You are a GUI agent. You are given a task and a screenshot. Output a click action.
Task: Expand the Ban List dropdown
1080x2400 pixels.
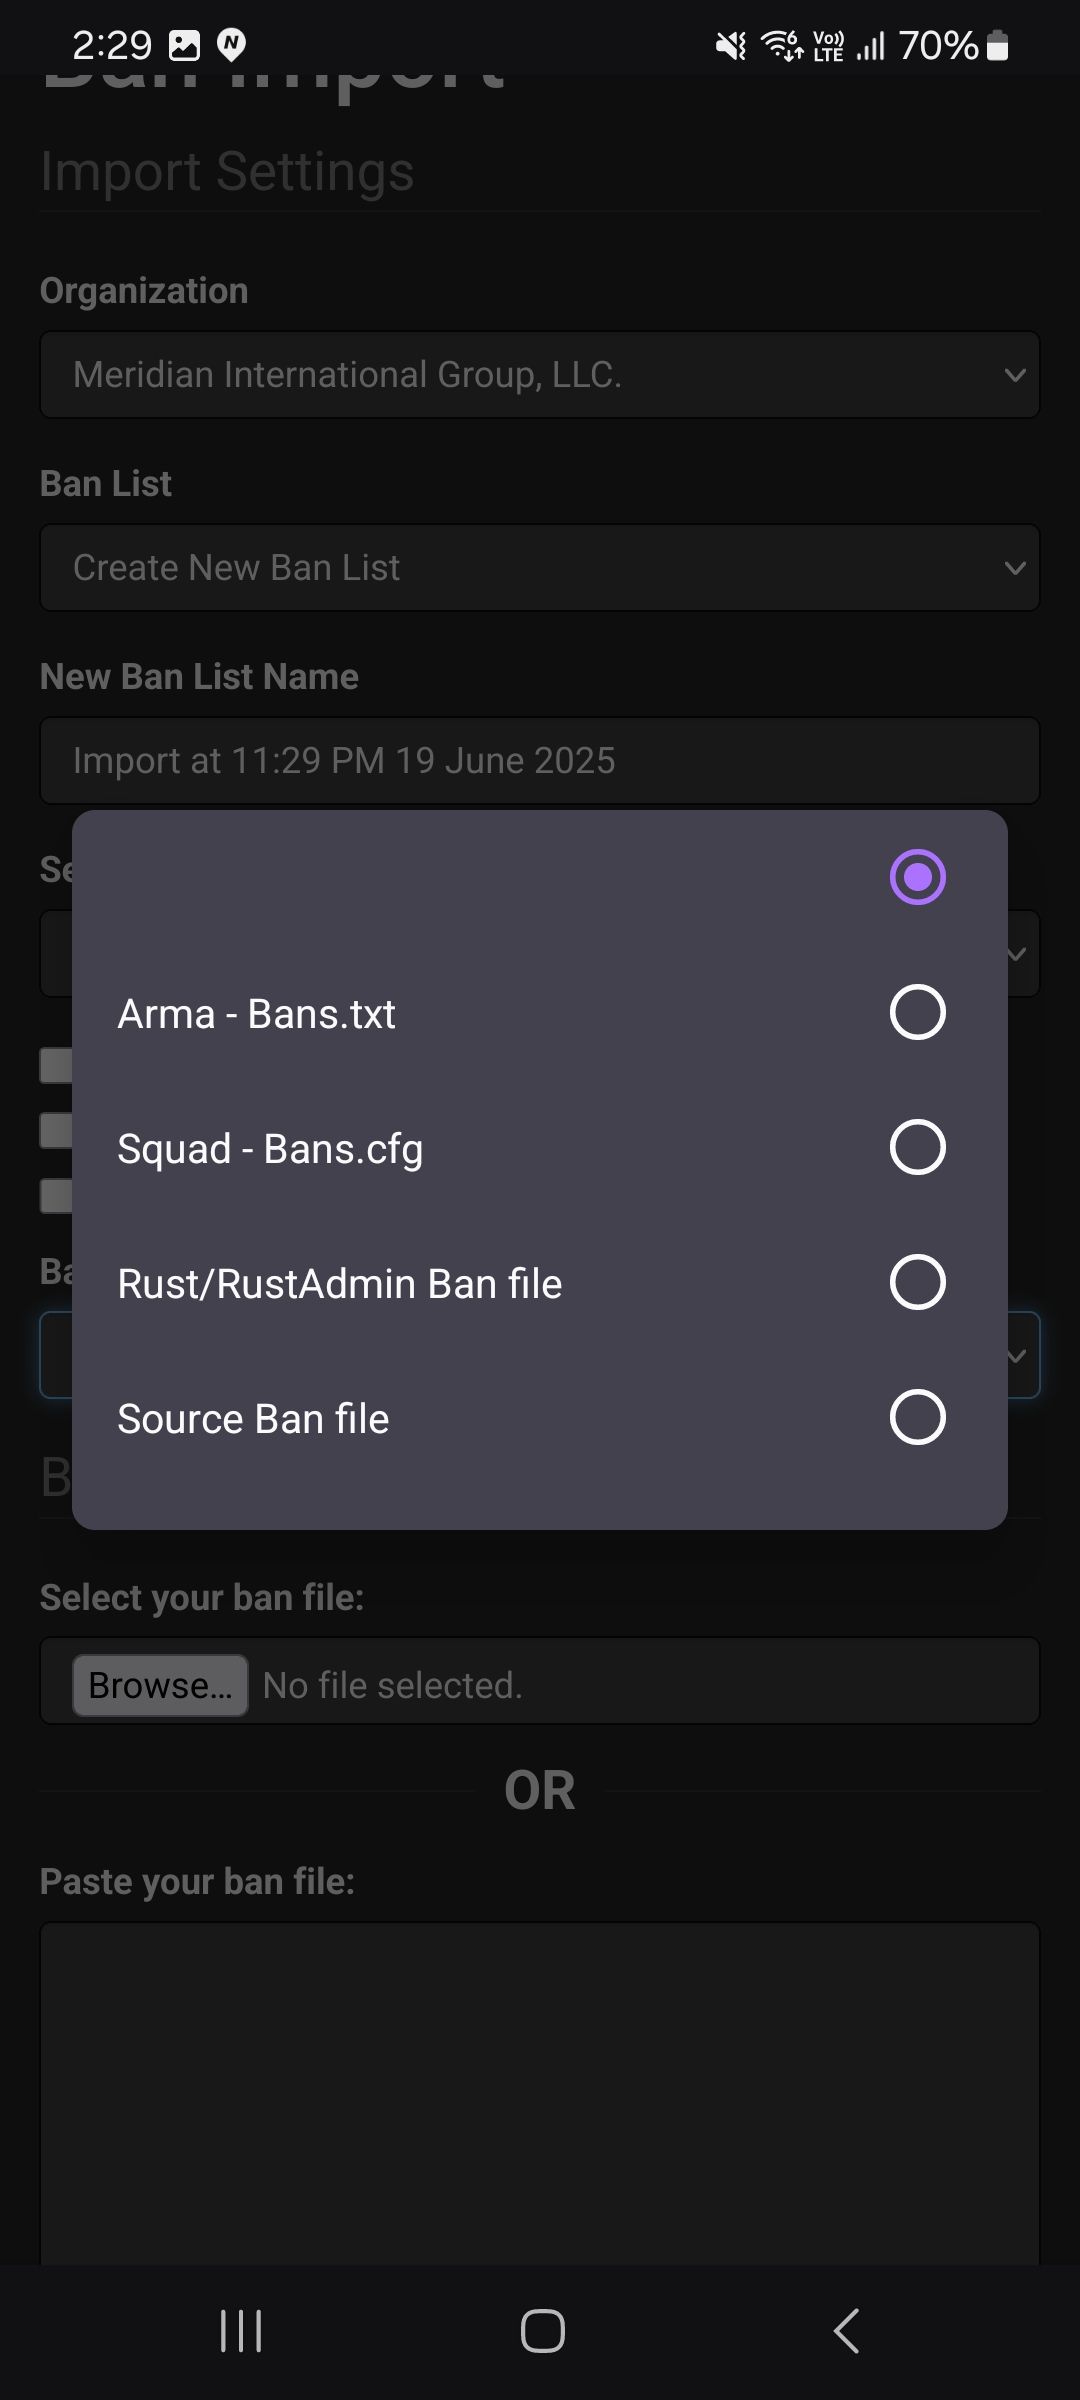[x=540, y=567]
